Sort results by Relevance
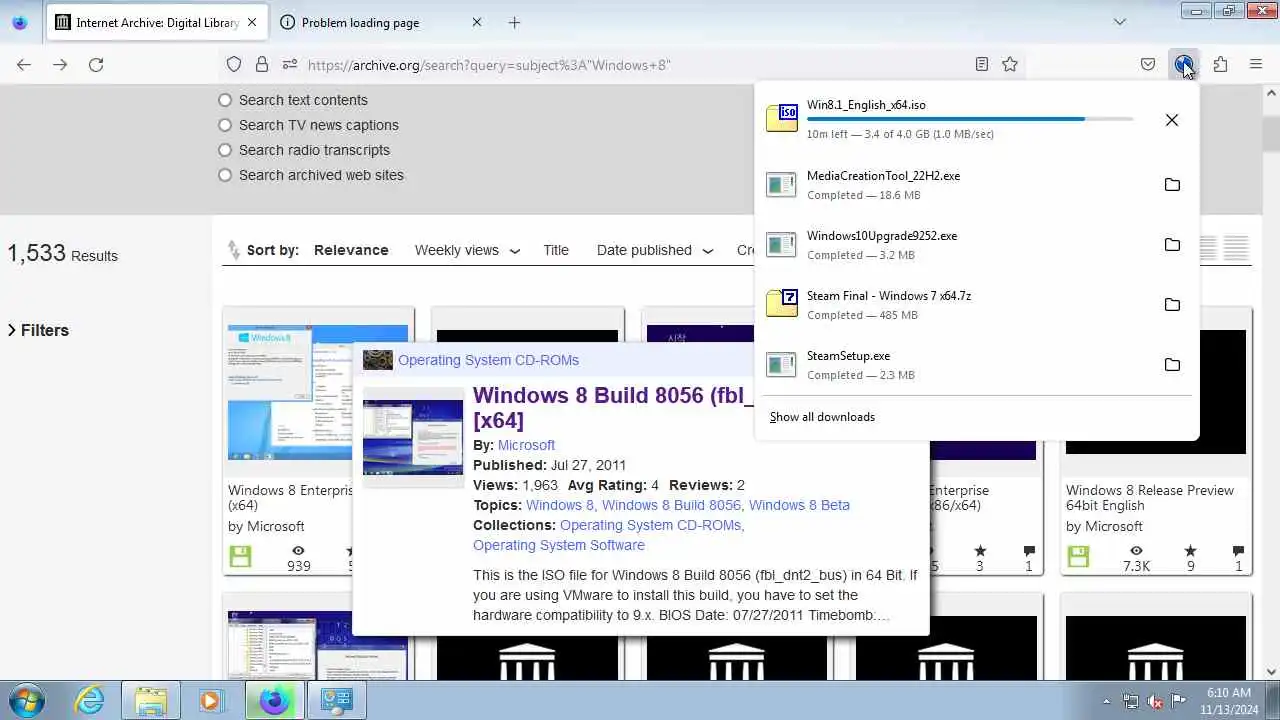1280x720 pixels. (x=351, y=250)
